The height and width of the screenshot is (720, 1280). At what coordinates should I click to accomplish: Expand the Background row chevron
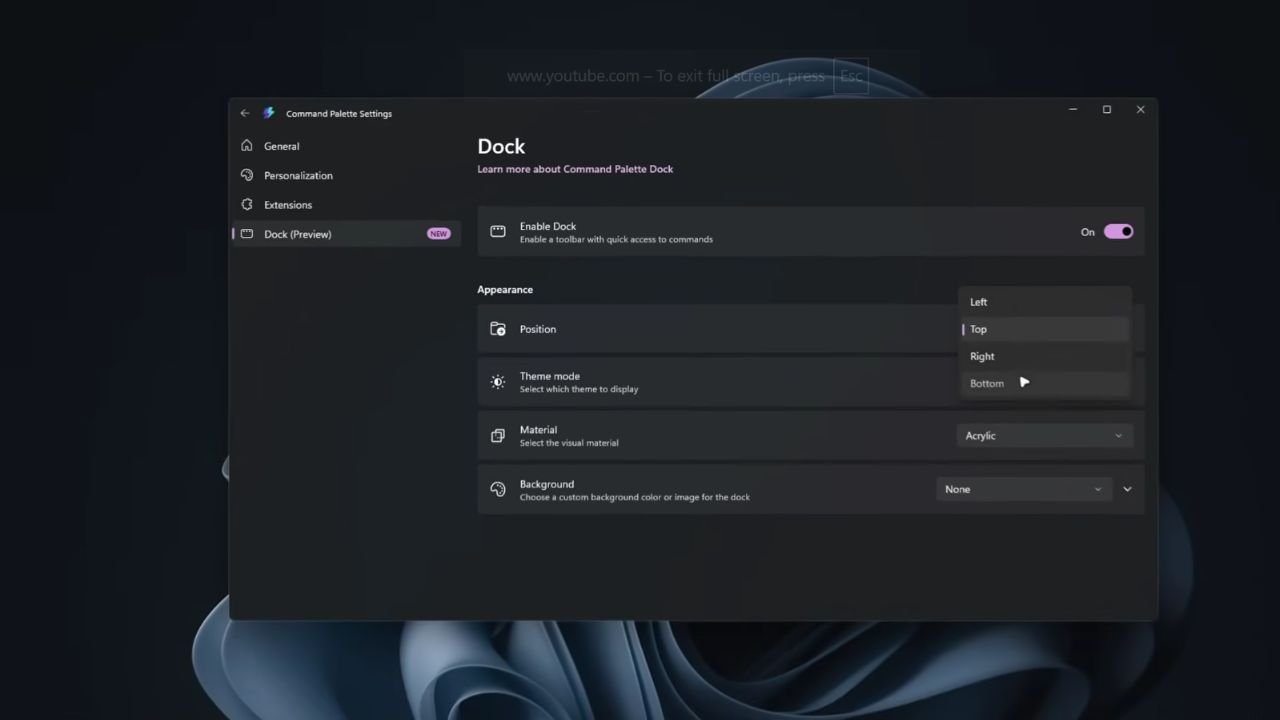tap(1127, 488)
